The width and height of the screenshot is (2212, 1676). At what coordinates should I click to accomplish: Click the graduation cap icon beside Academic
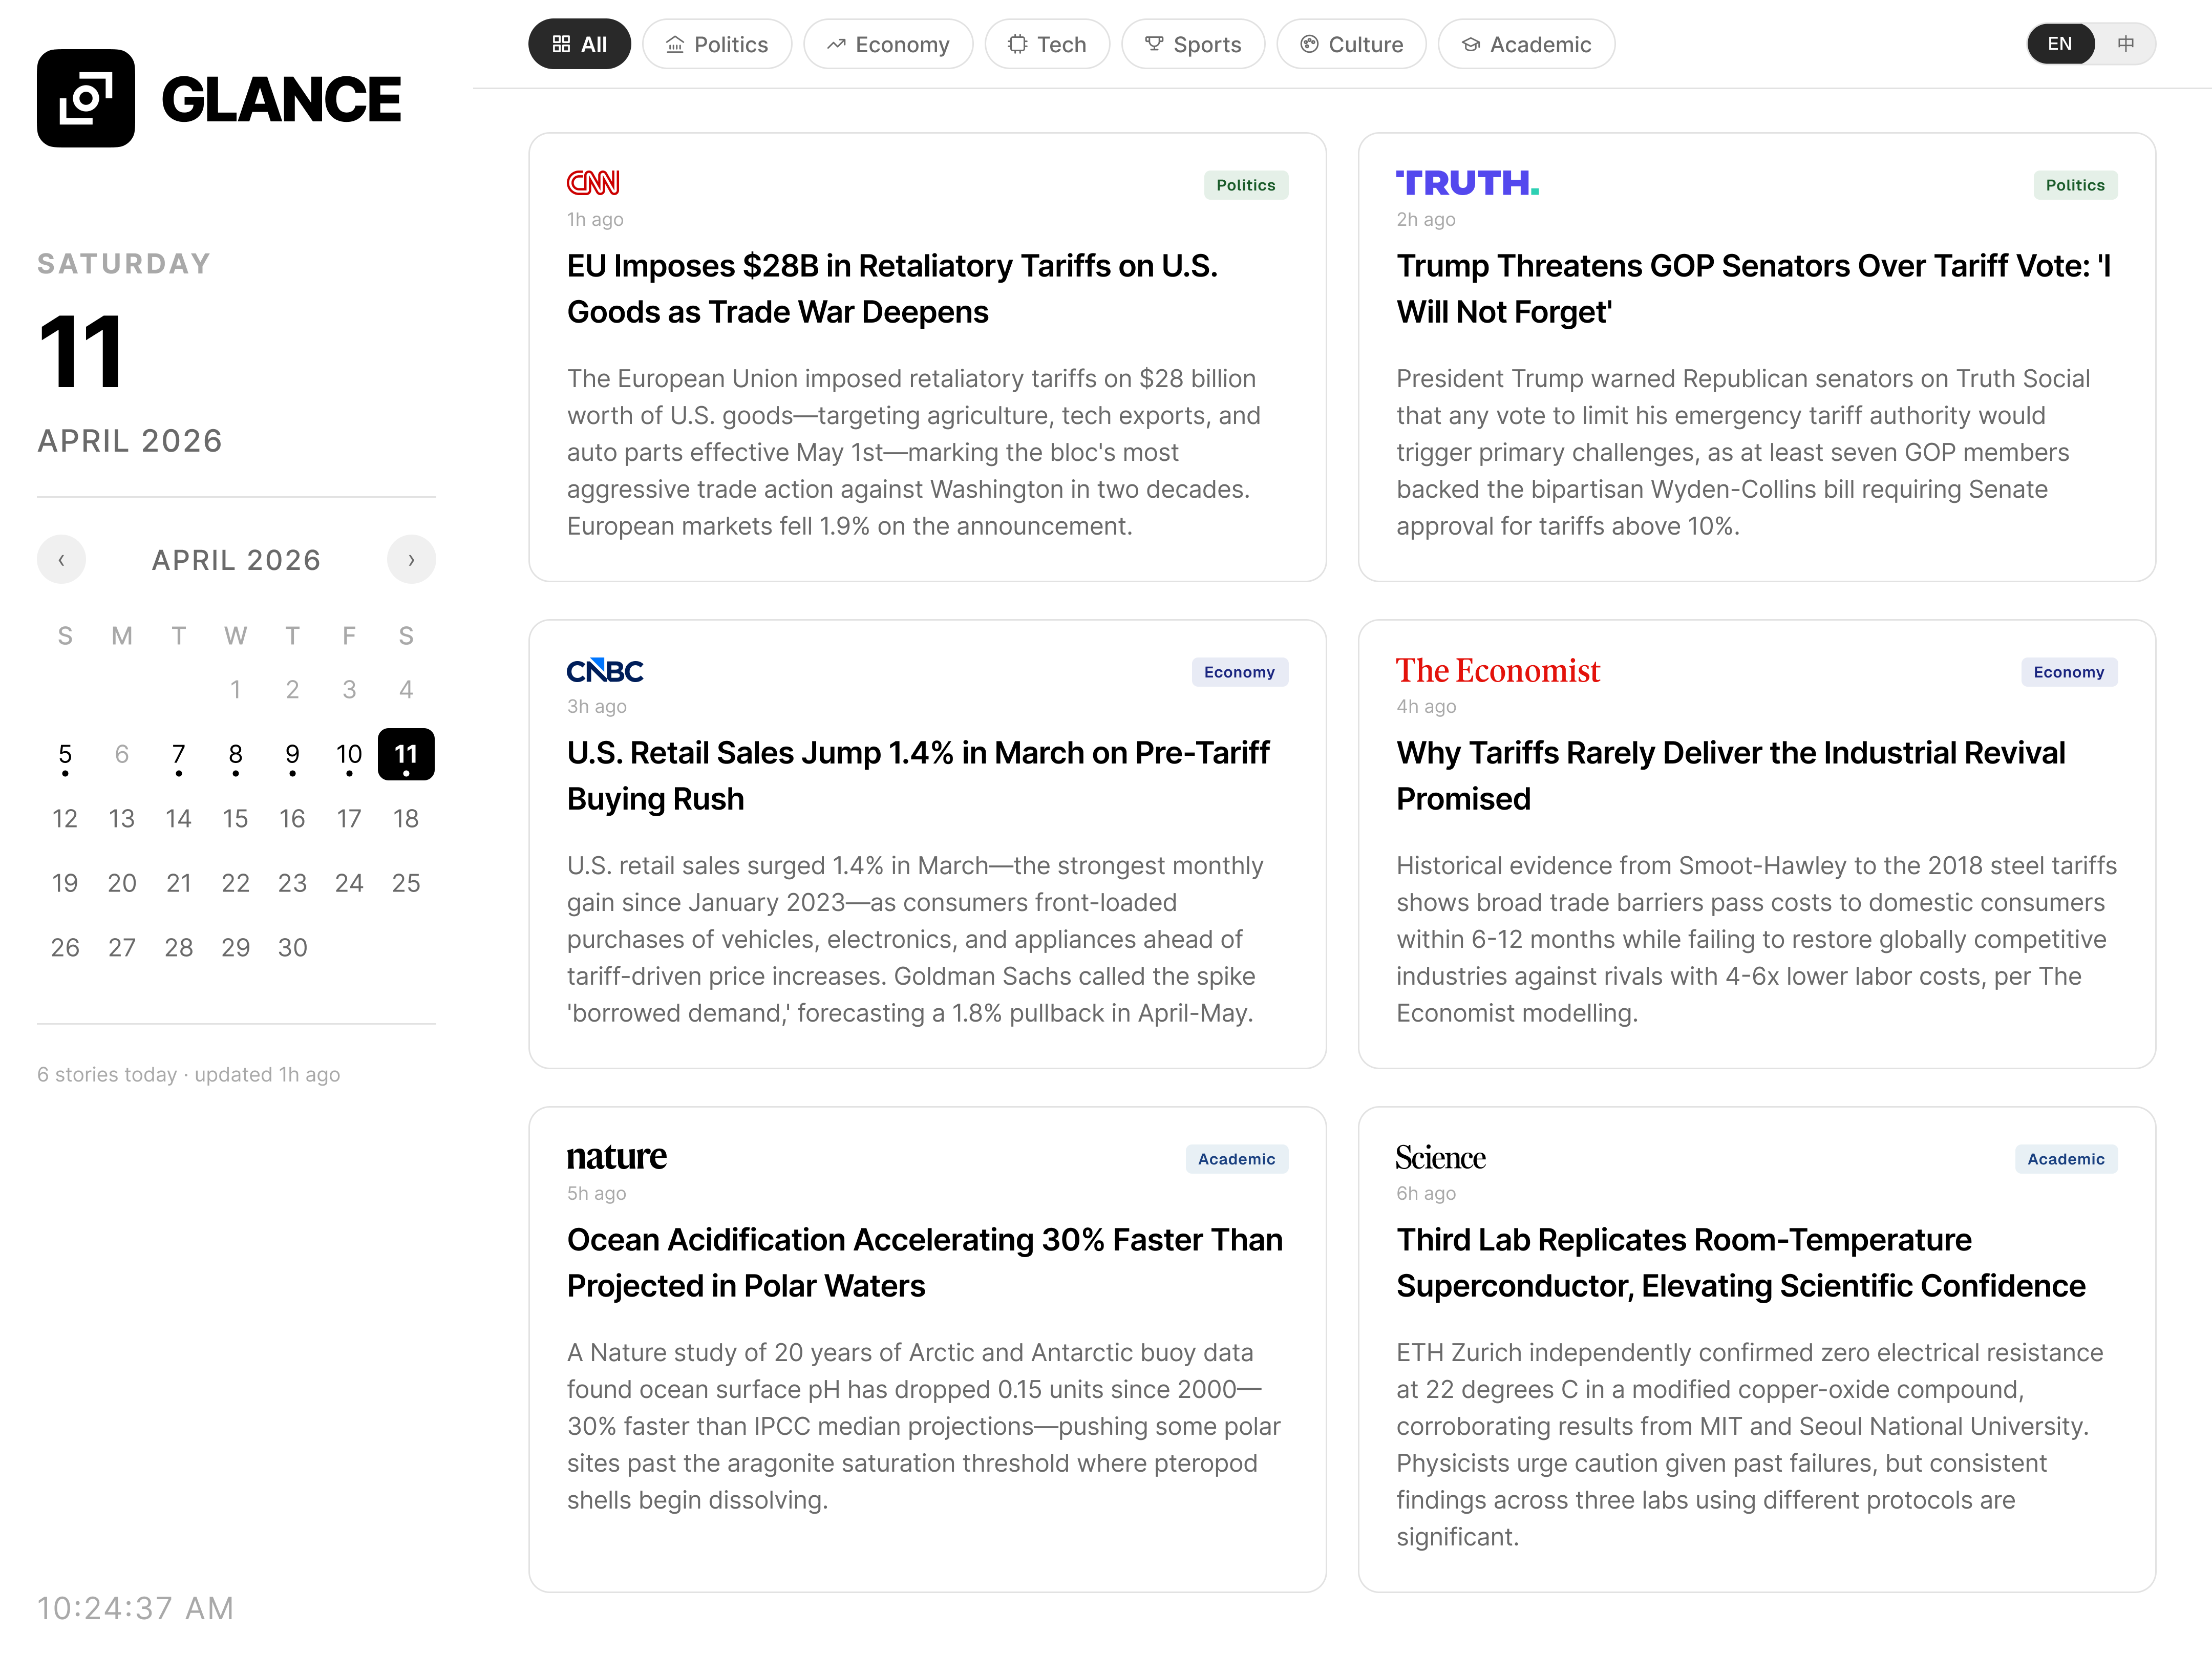pos(1470,43)
